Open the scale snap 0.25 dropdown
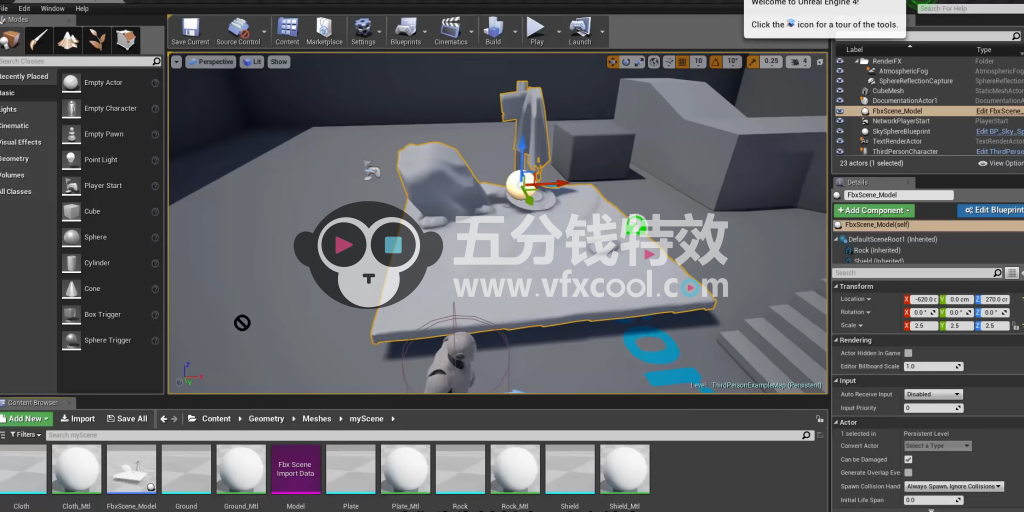Image resolution: width=1024 pixels, height=512 pixels. coord(771,61)
